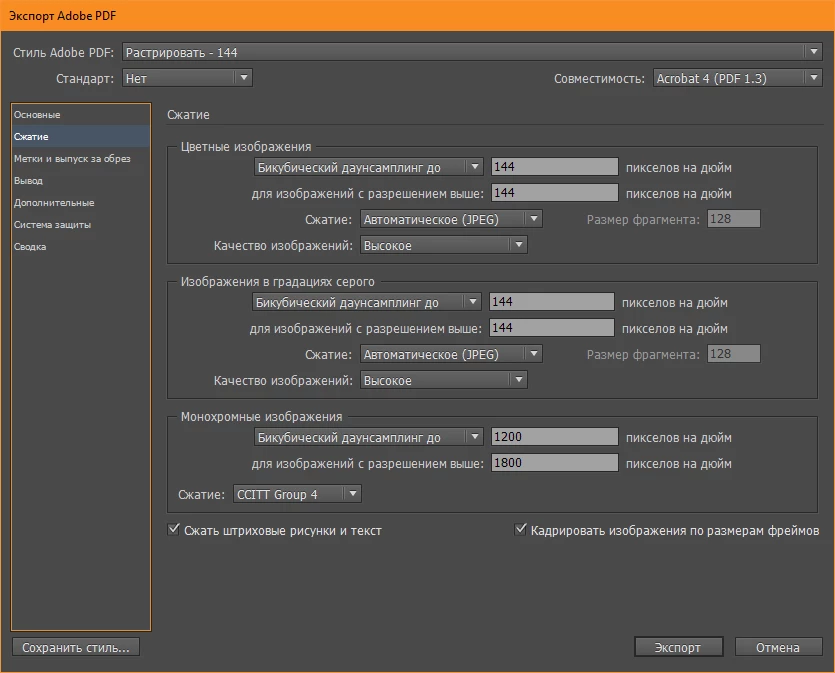This screenshot has width=835, height=673.
Task: Open the Вывод section
Action: click(x=80, y=180)
